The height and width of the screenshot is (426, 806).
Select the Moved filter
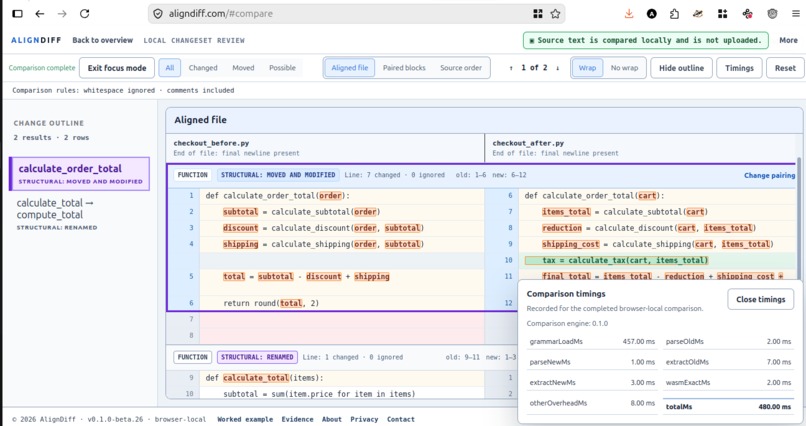(243, 68)
